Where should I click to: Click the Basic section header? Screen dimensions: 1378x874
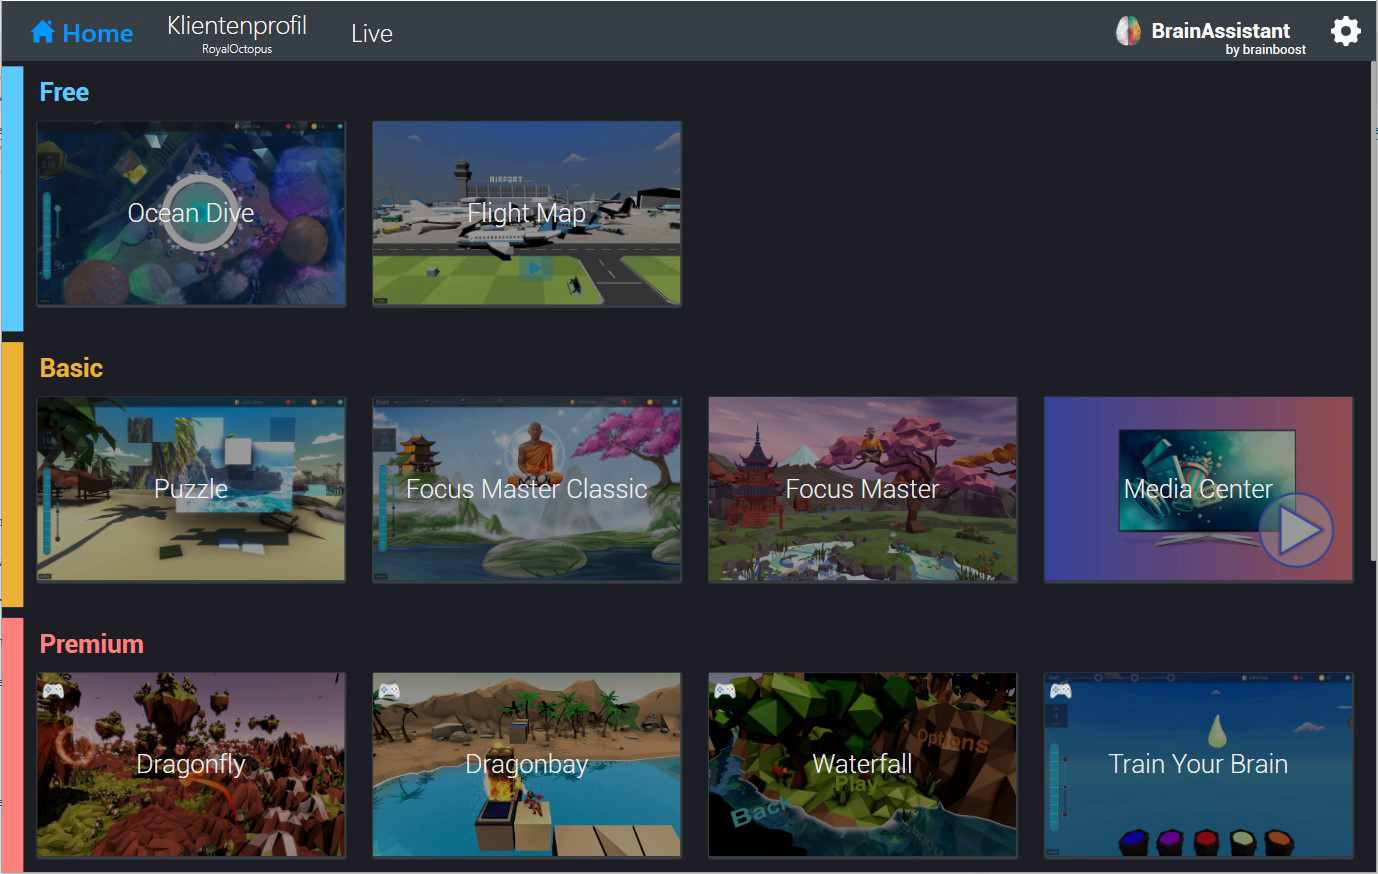pos(71,367)
